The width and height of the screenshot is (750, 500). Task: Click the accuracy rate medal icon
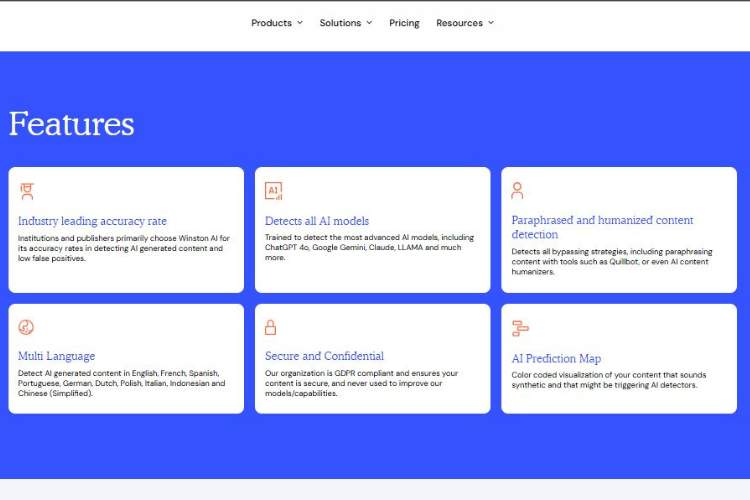[27, 191]
